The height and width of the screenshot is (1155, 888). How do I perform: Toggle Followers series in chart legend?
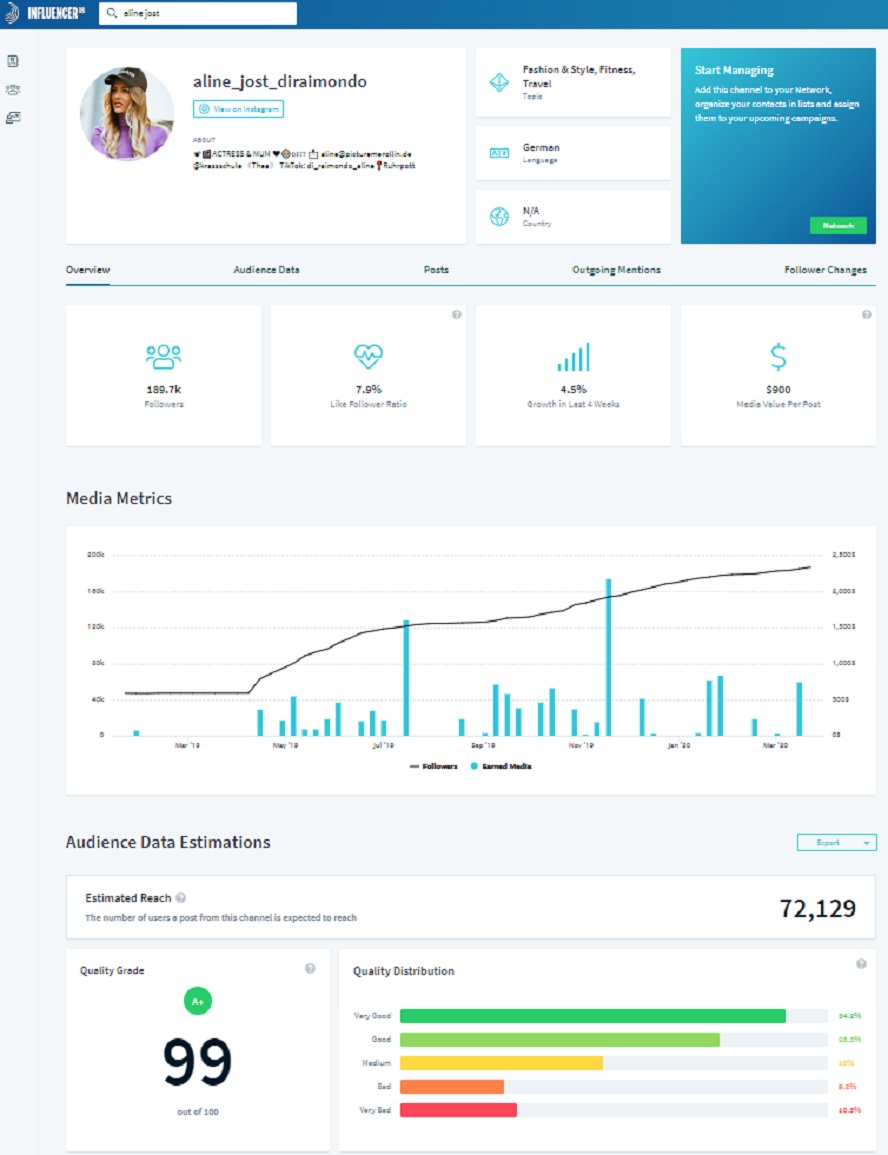tap(434, 766)
